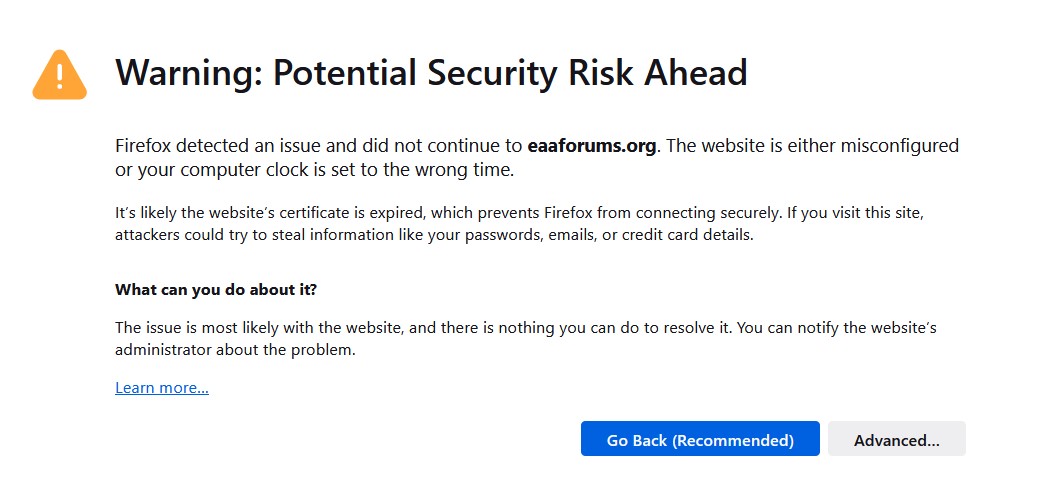Viewport: 1039px width, 485px height.
Task: Open the Learn more... link
Action: point(162,388)
